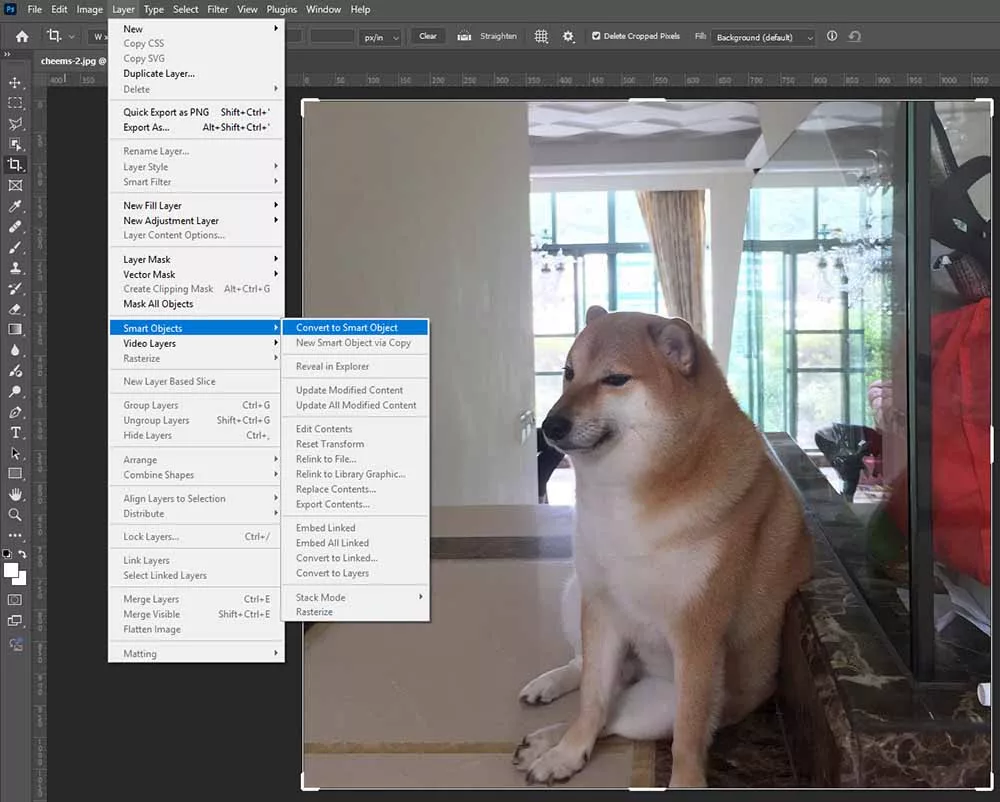Open the Filter menu
The height and width of the screenshot is (802, 1000).
217,9
